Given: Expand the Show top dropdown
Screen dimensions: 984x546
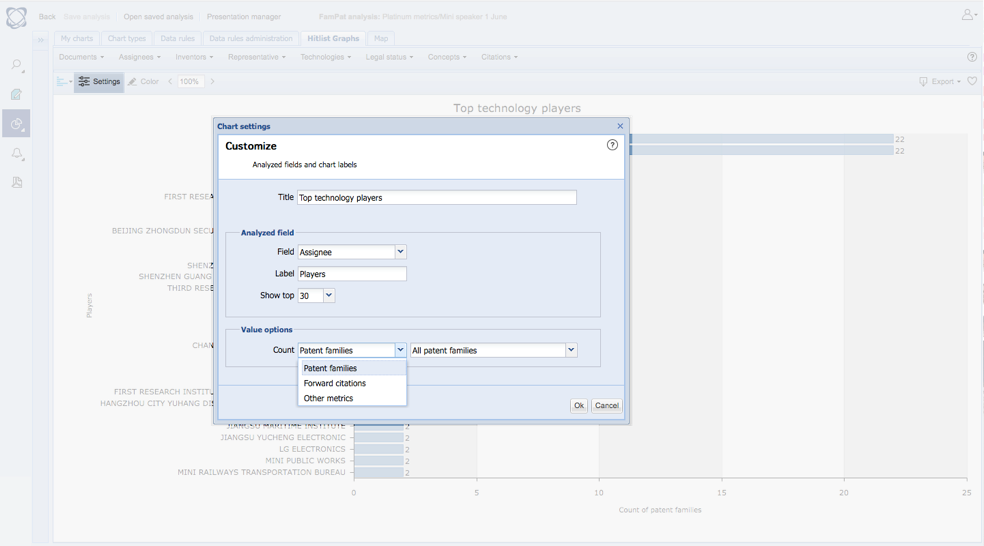Looking at the screenshot, I should click(x=328, y=295).
